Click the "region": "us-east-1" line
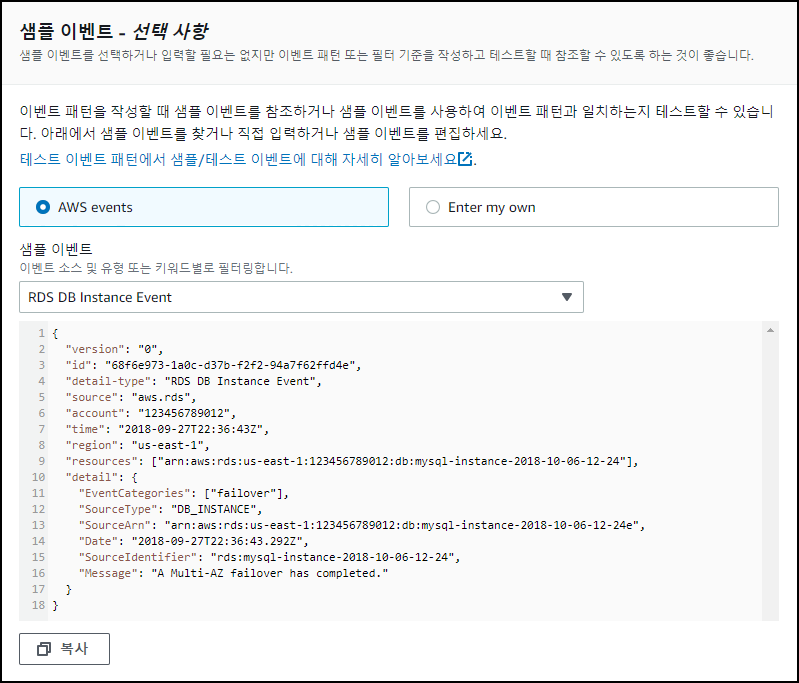 click(137, 445)
